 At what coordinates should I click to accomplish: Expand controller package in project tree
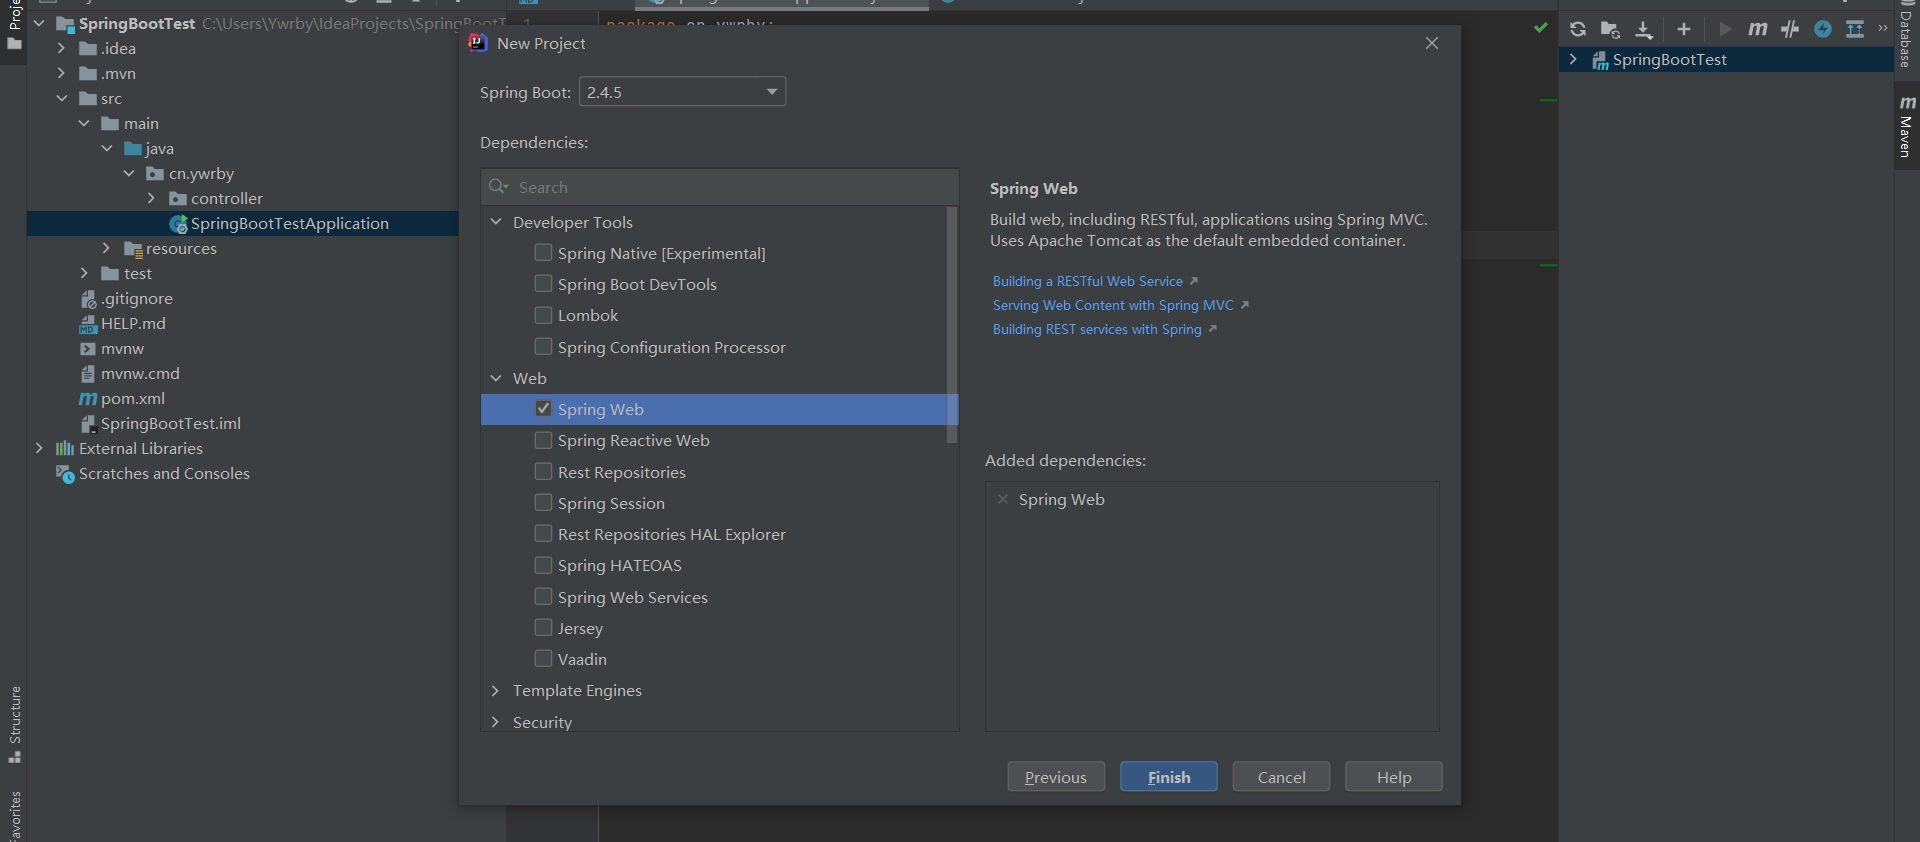tap(151, 198)
